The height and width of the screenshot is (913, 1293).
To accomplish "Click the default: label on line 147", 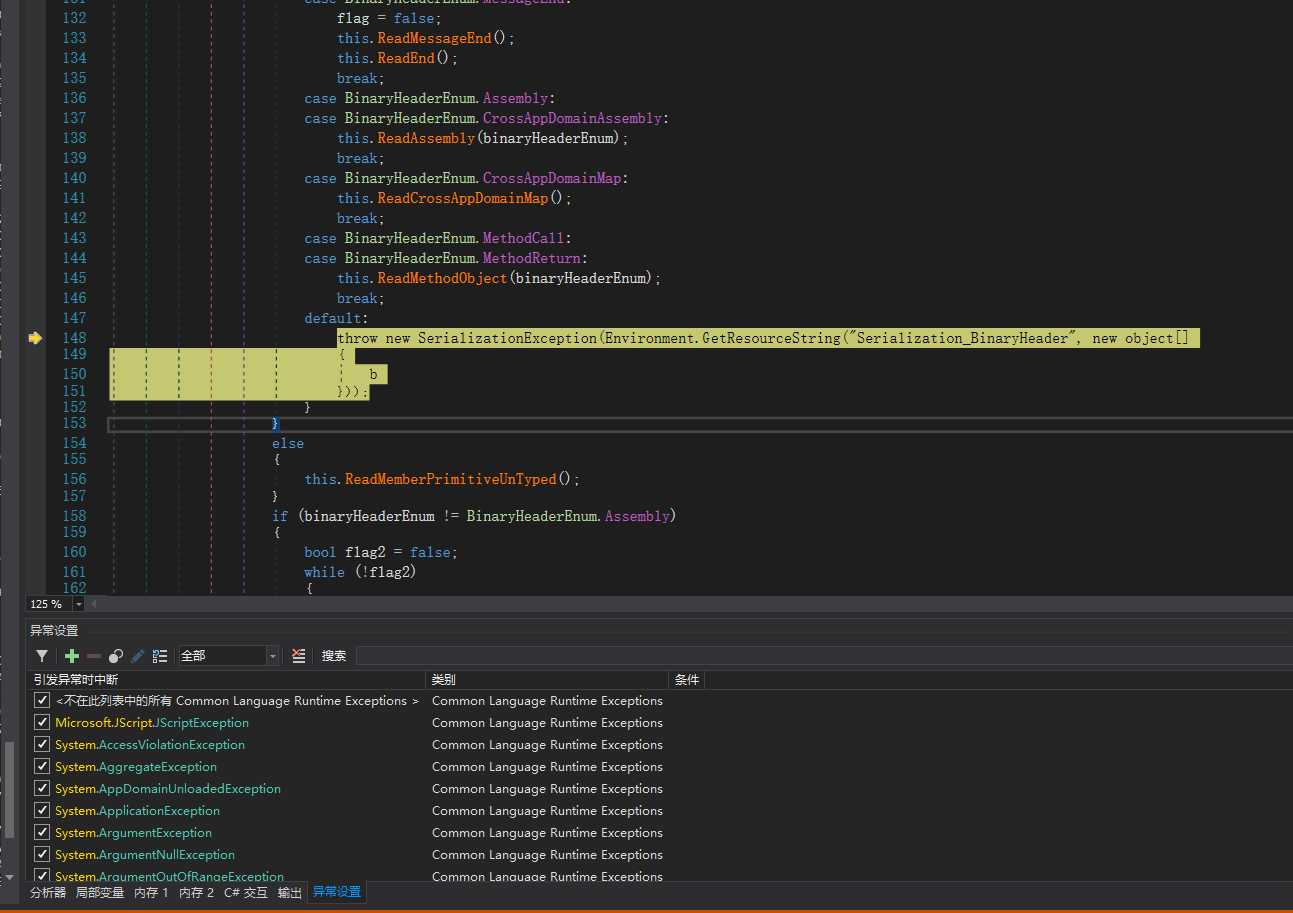I will [336, 318].
